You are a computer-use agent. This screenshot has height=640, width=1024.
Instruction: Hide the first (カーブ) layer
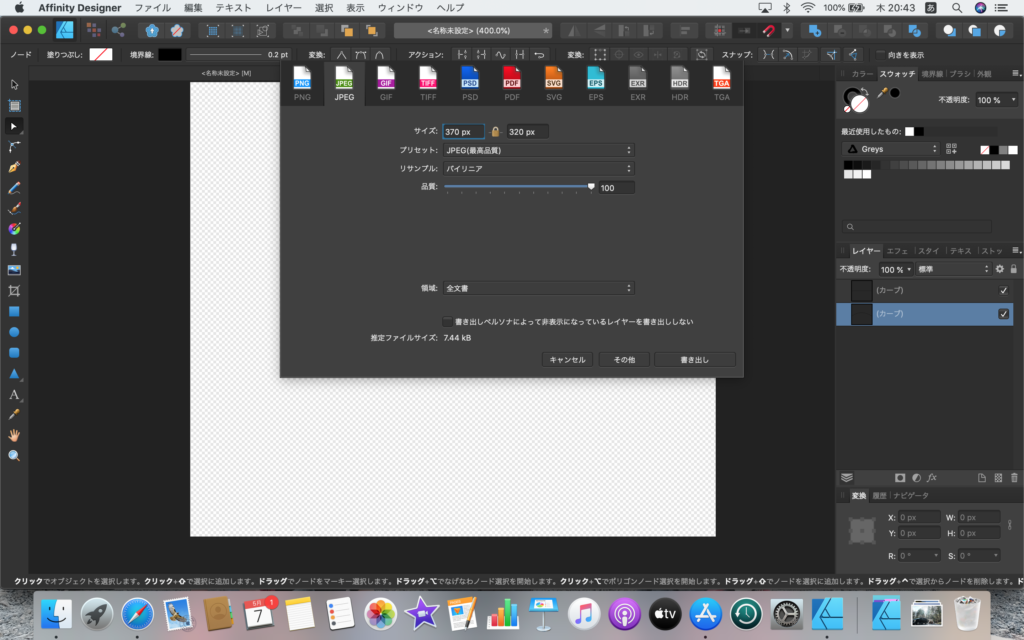pos(1004,291)
